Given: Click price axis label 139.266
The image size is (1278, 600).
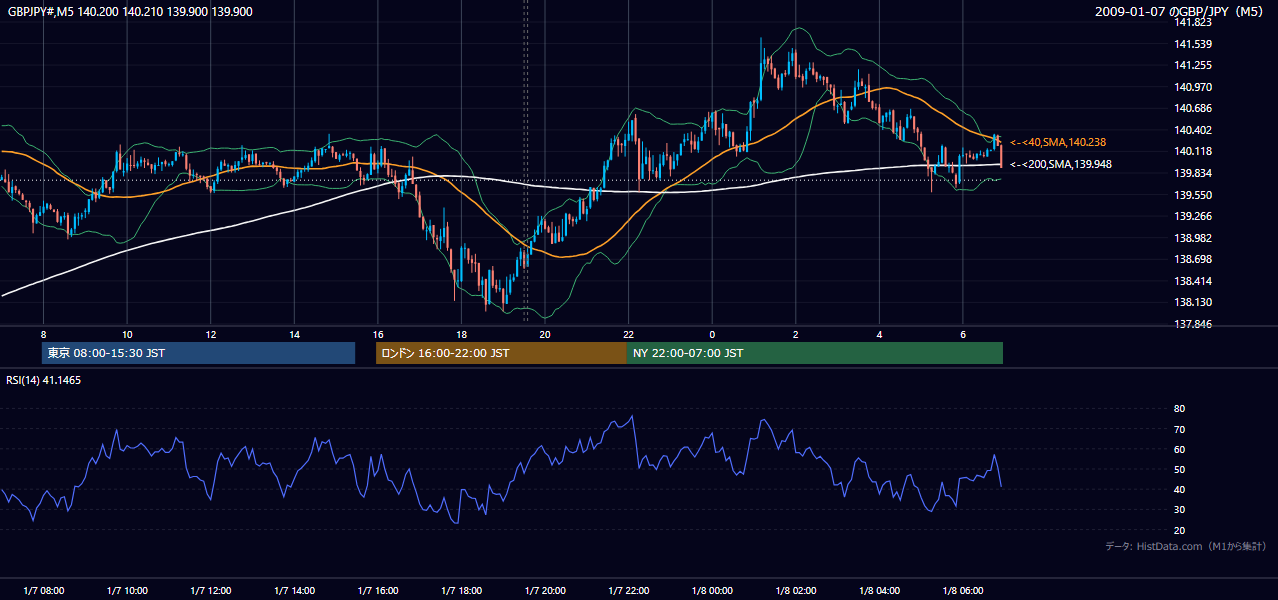Looking at the screenshot, I should (1194, 216).
